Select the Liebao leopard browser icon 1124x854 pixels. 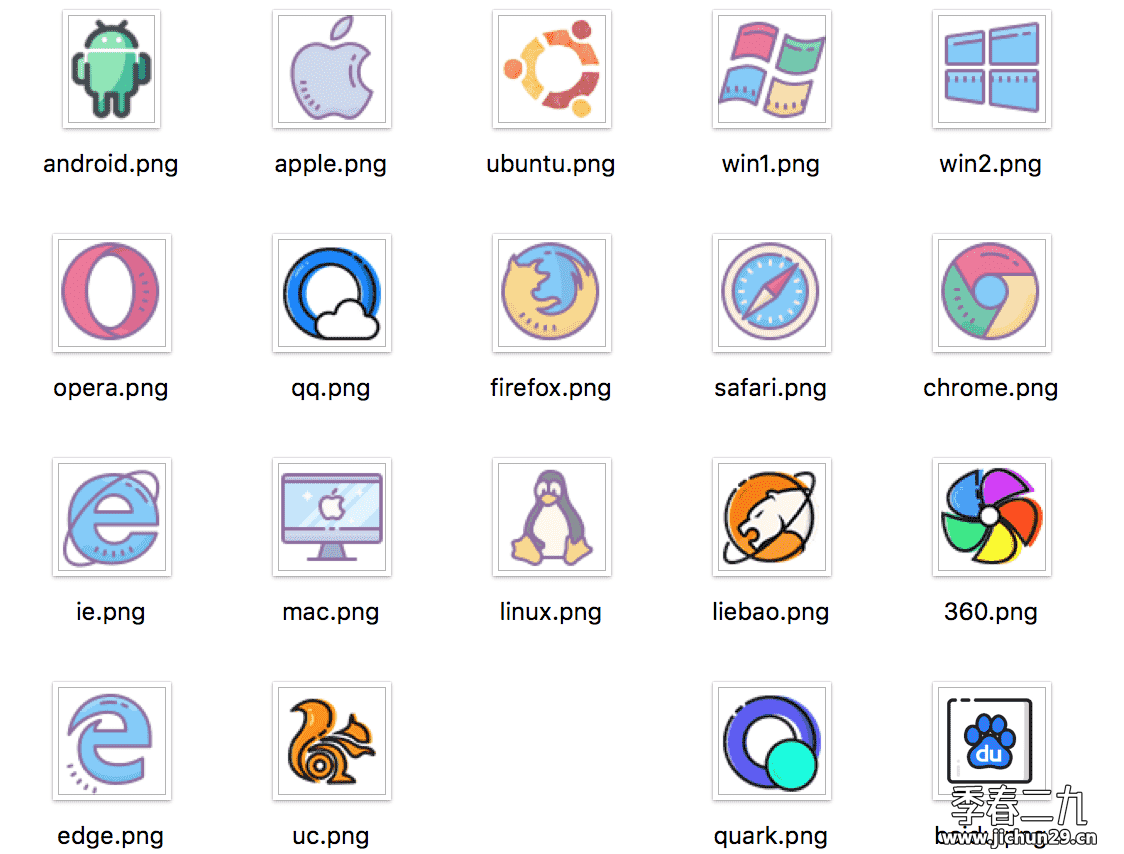pyautogui.click(x=771, y=516)
